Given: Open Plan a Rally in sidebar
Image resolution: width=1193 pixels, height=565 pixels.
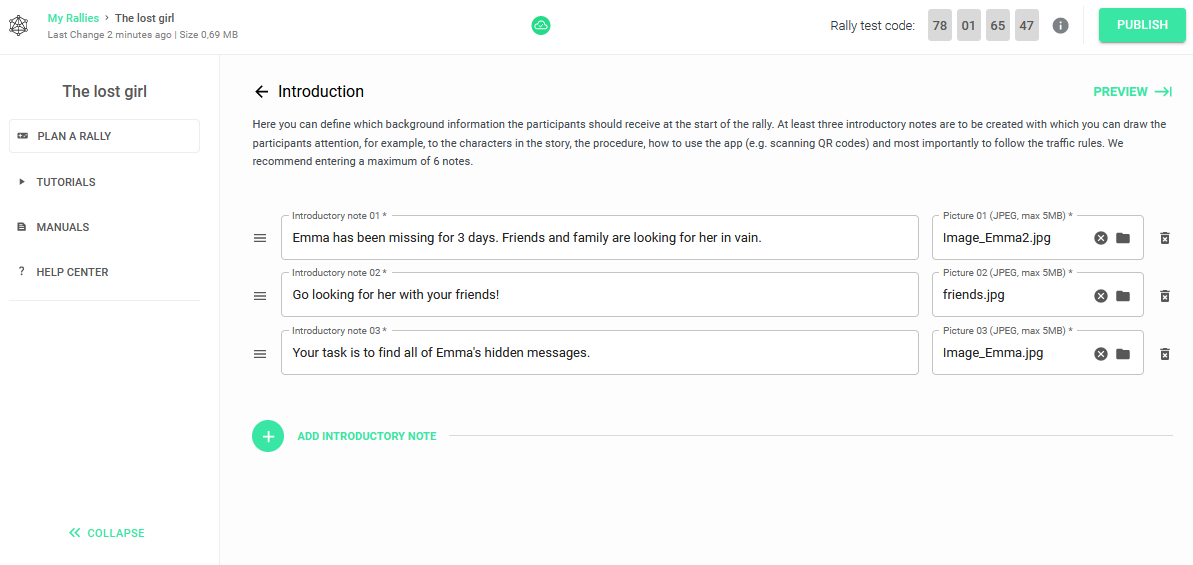Looking at the screenshot, I should 104,136.
